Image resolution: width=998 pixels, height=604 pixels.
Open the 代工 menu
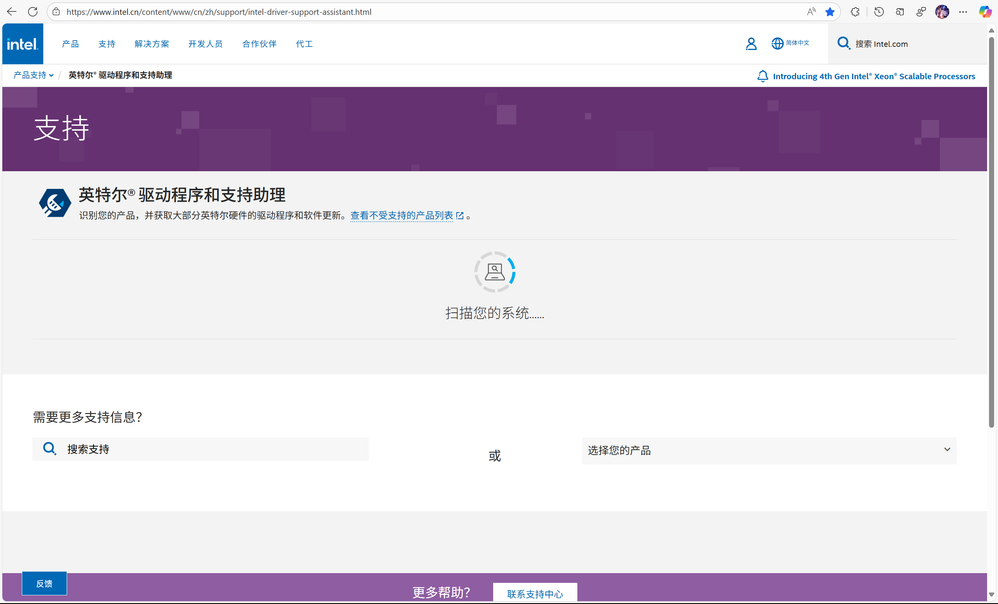point(304,44)
